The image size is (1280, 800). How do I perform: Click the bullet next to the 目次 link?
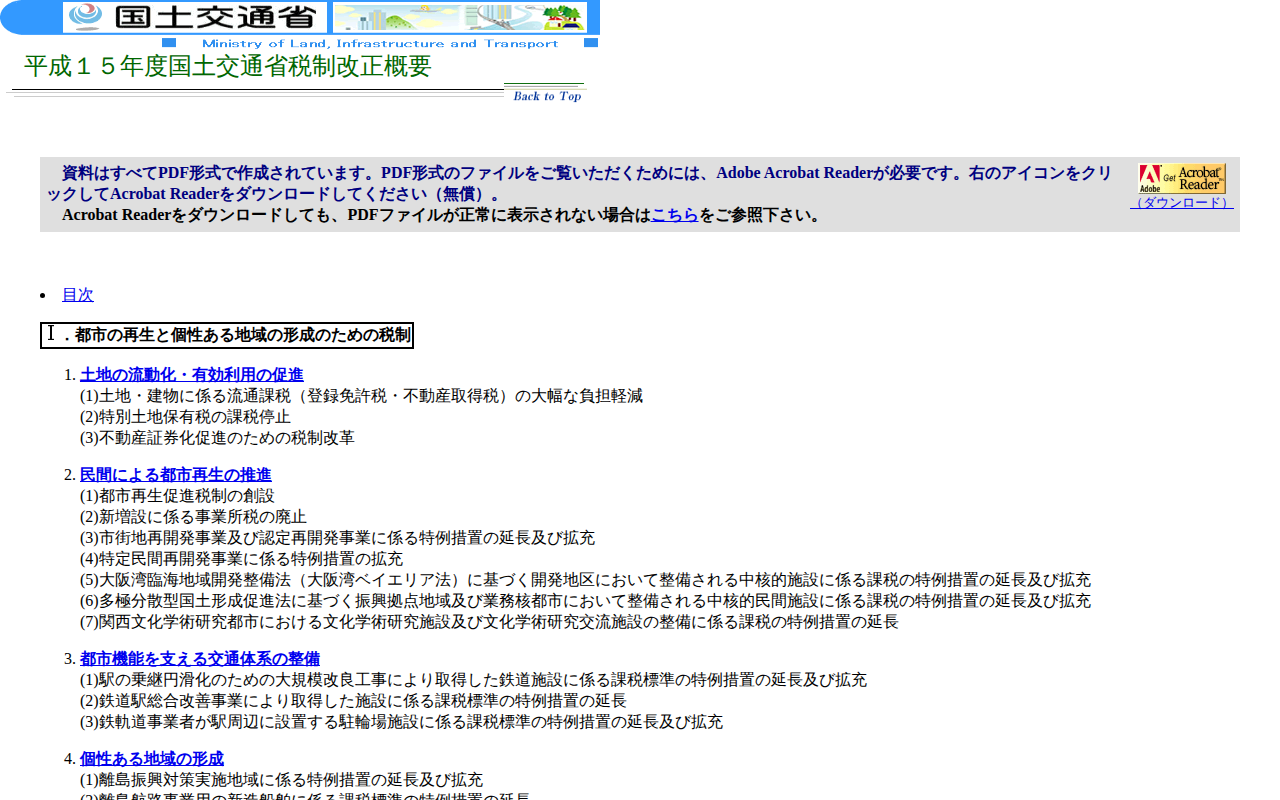tap(41, 295)
